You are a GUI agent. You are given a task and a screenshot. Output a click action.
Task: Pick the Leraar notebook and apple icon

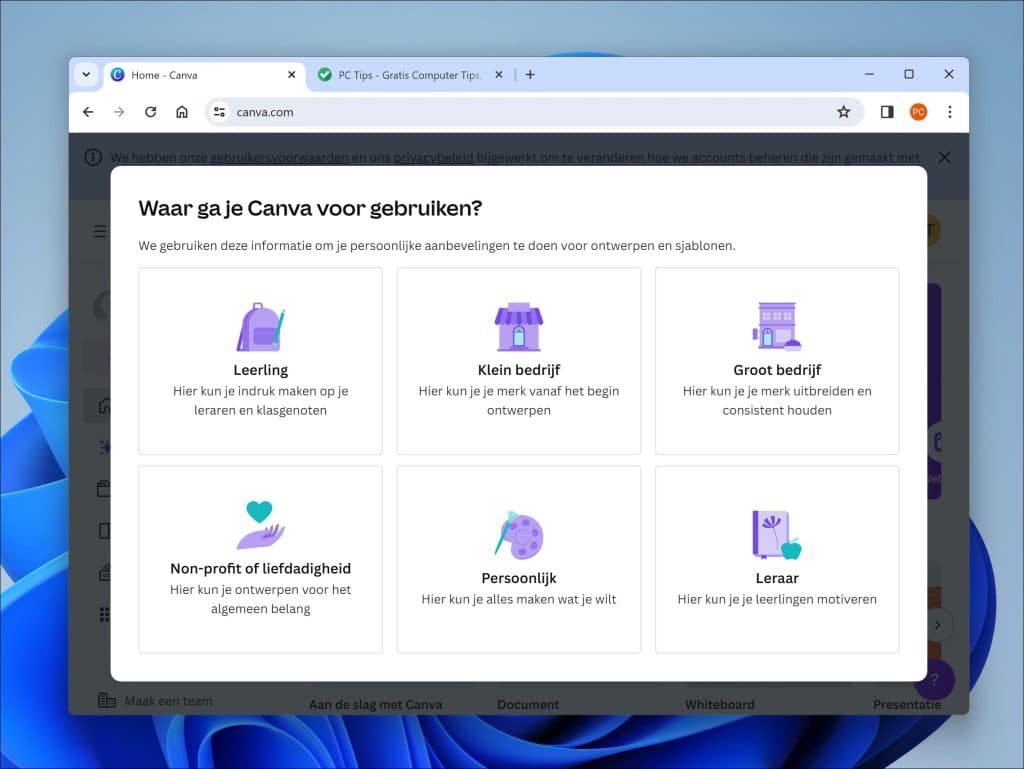[777, 535]
